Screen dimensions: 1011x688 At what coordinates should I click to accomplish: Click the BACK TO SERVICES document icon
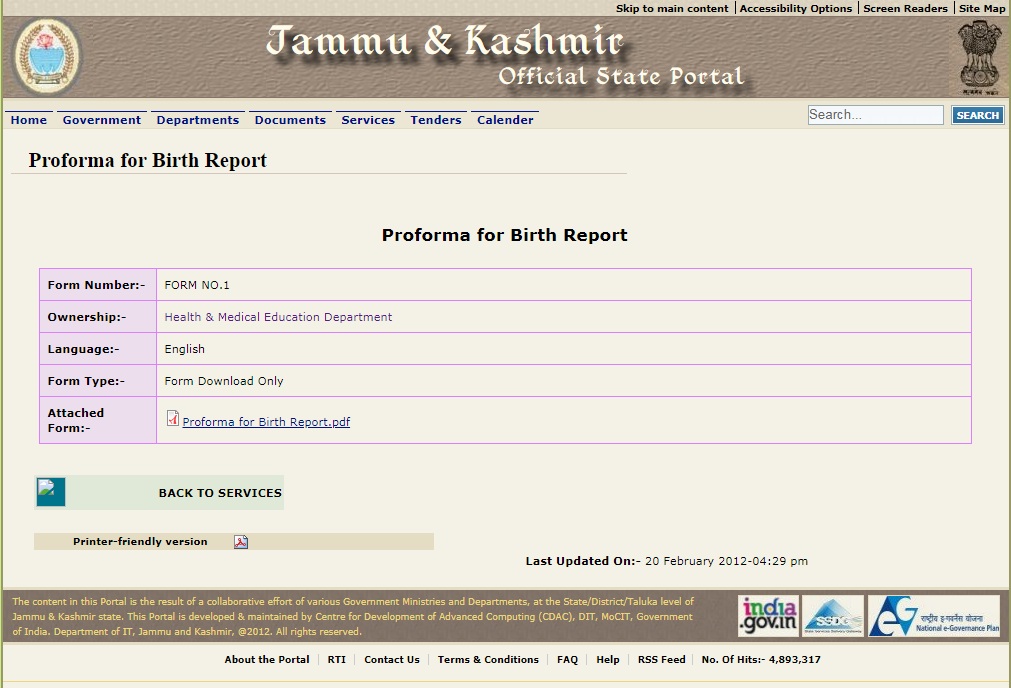(x=50, y=492)
